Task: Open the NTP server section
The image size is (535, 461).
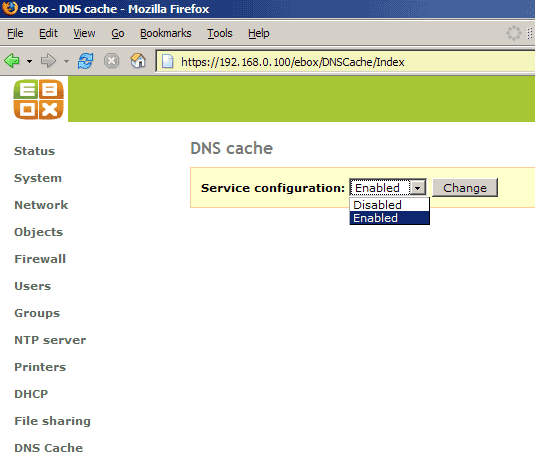Action: click(50, 340)
